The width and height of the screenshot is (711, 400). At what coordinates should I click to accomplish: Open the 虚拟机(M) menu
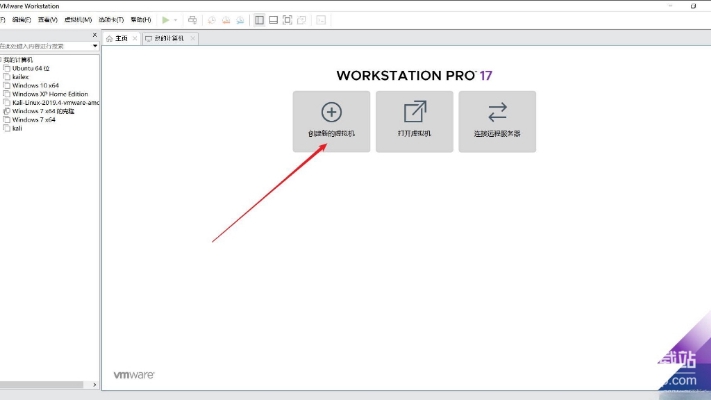click(78, 20)
